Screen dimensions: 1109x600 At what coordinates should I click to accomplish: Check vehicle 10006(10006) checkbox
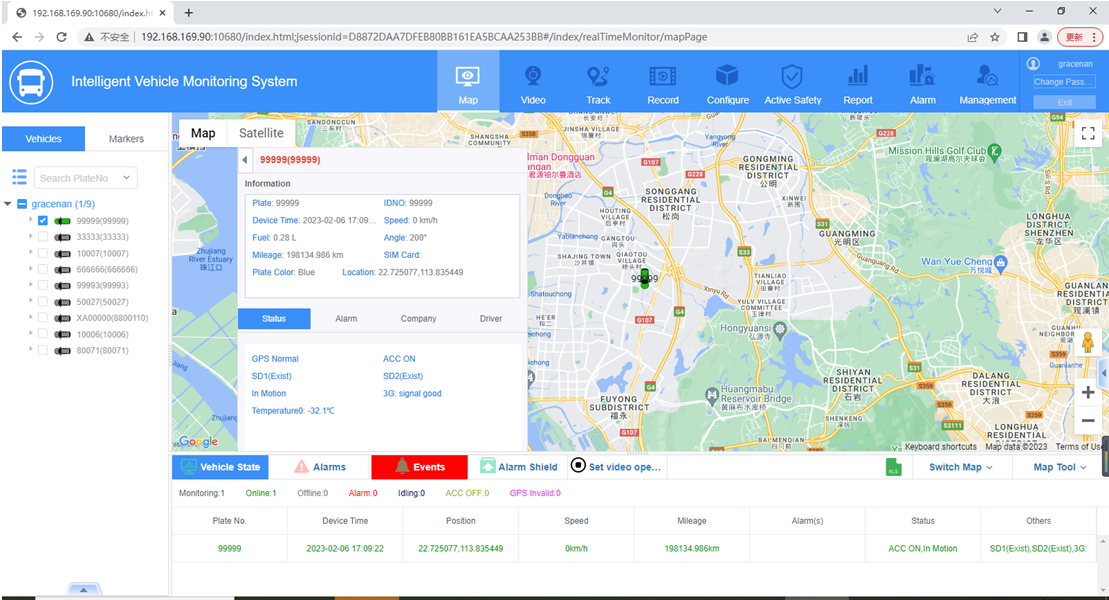[42, 334]
